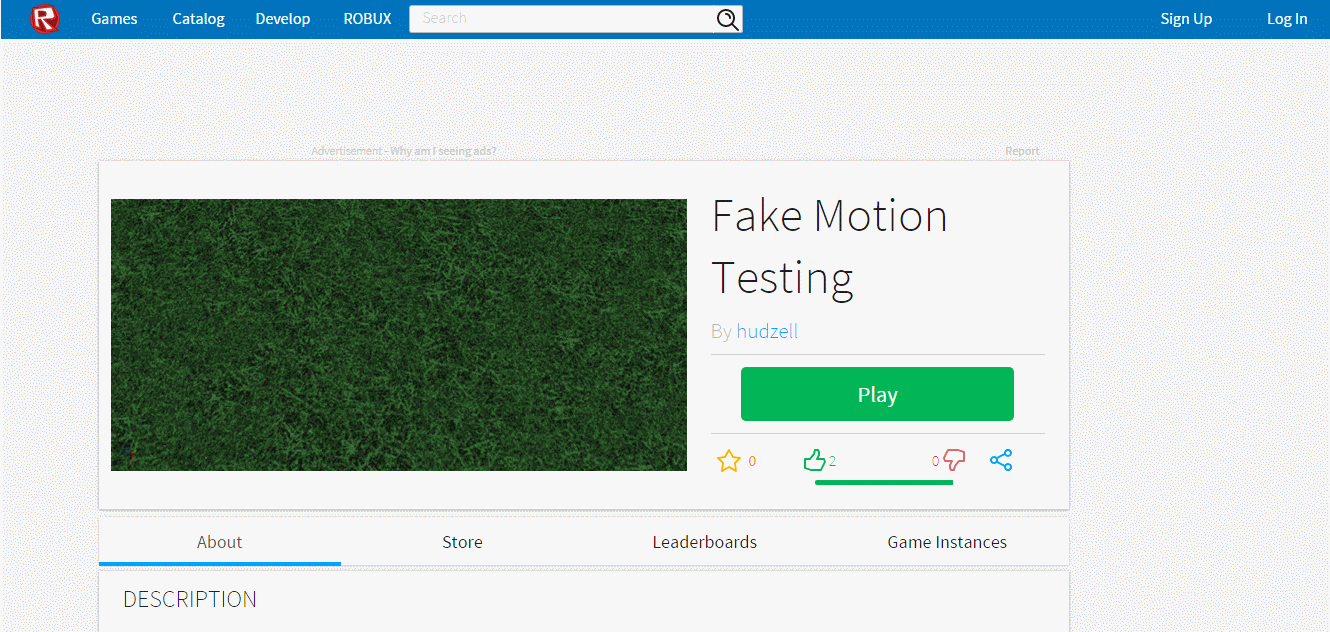1330x632 pixels.
Task: Click the Log In link
Action: 1287,19
